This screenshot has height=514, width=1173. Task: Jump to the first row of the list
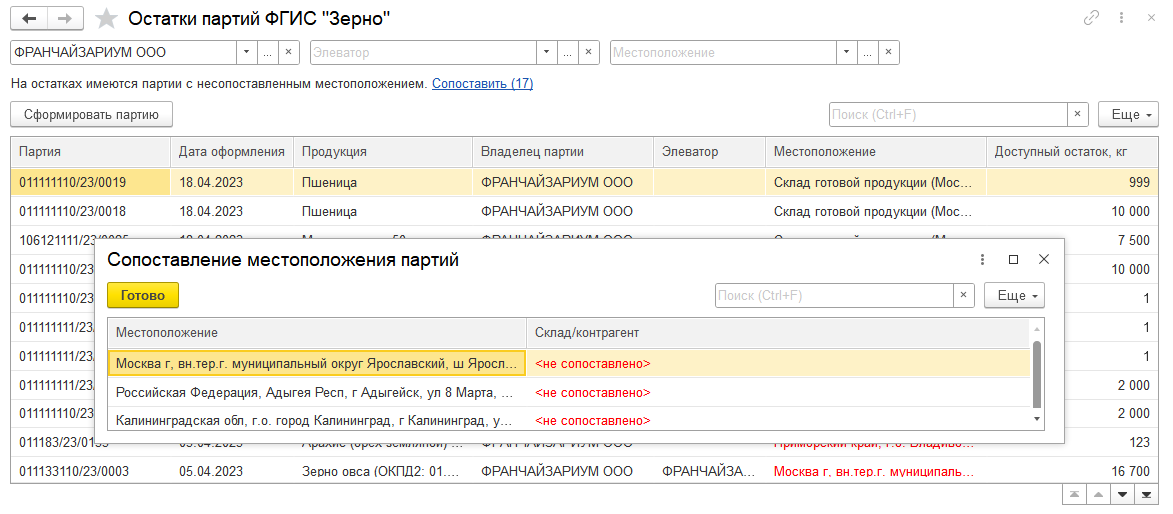(x=1073, y=494)
